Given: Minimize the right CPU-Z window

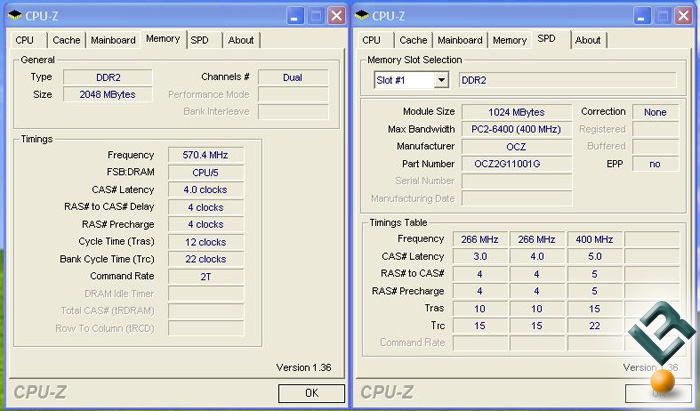Looking at the screenshot, I should coord(641,17).
